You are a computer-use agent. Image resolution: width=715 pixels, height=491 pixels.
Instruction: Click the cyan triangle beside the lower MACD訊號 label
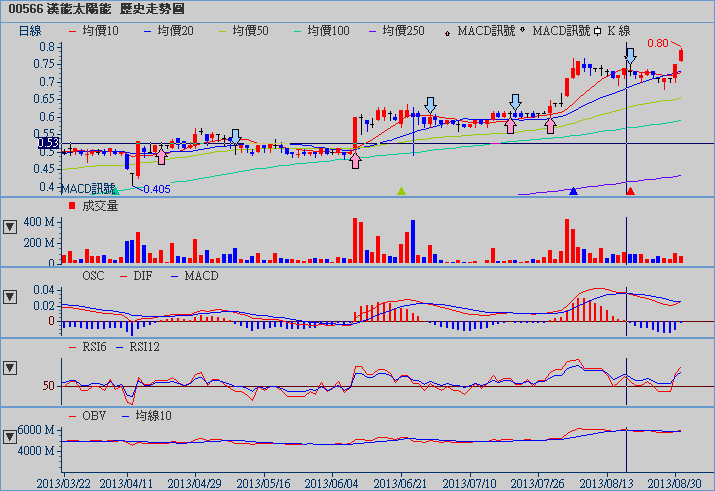[115, 188]
